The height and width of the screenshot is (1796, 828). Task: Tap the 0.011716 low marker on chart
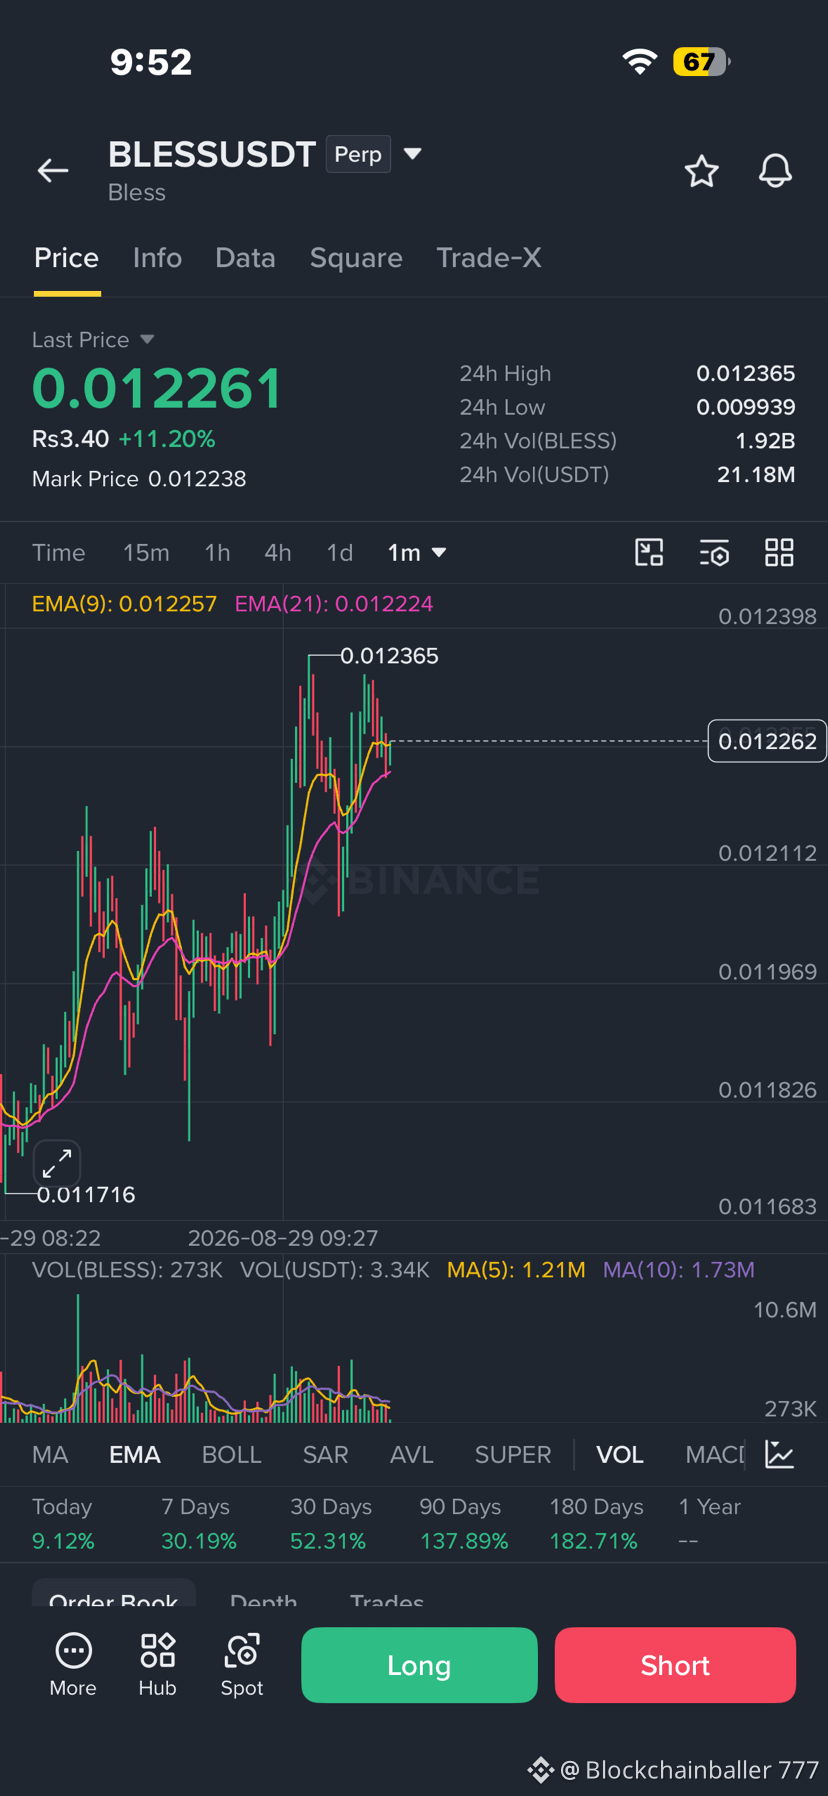(86, 1194)
